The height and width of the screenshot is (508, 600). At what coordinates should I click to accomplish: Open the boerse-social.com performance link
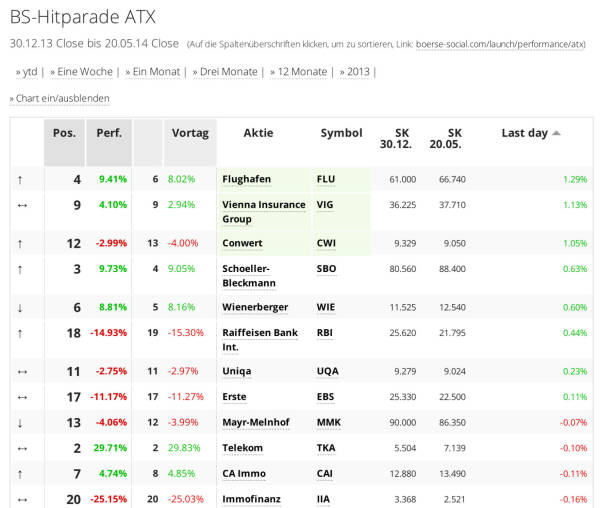click(501, 45)
